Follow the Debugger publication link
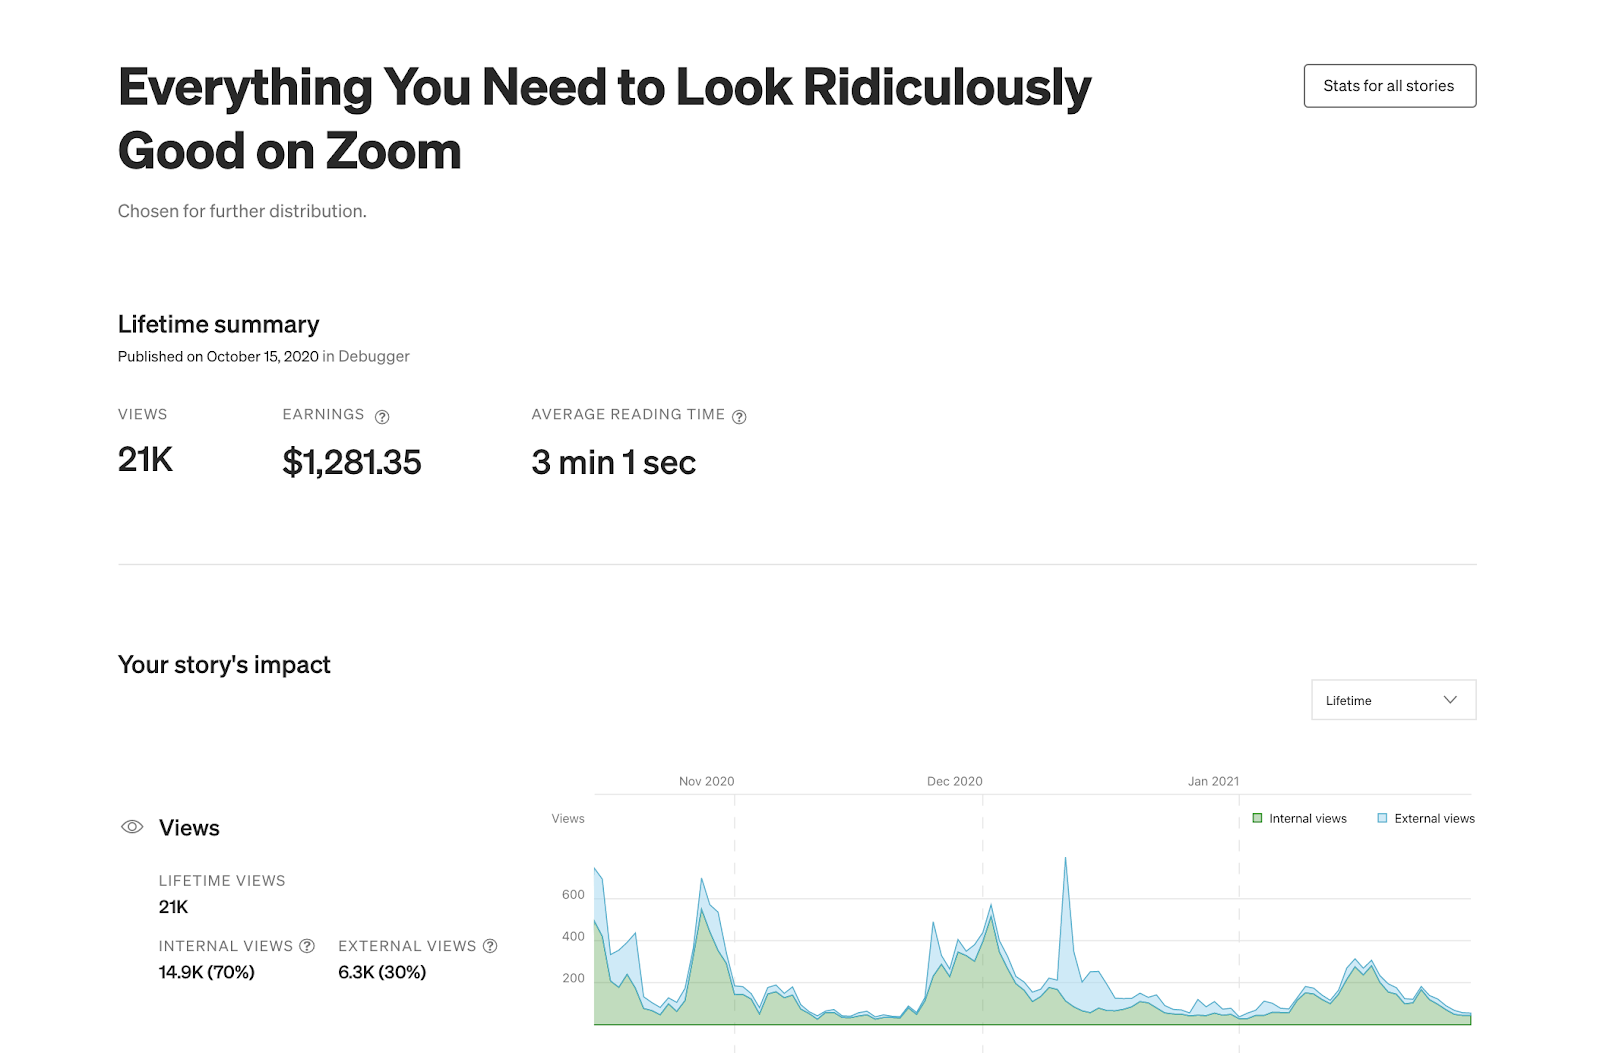 click(374, 356)
